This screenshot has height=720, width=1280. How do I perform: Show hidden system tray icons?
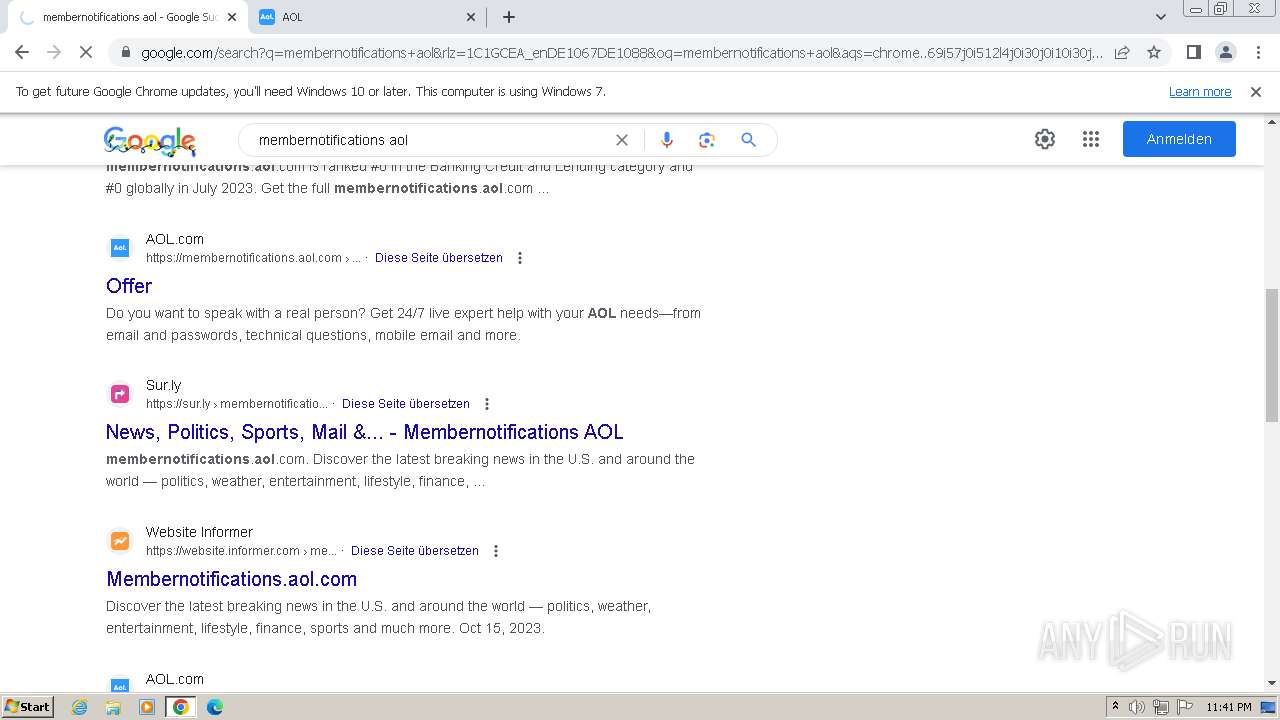pyautogui.click(x=1115, y=707)
